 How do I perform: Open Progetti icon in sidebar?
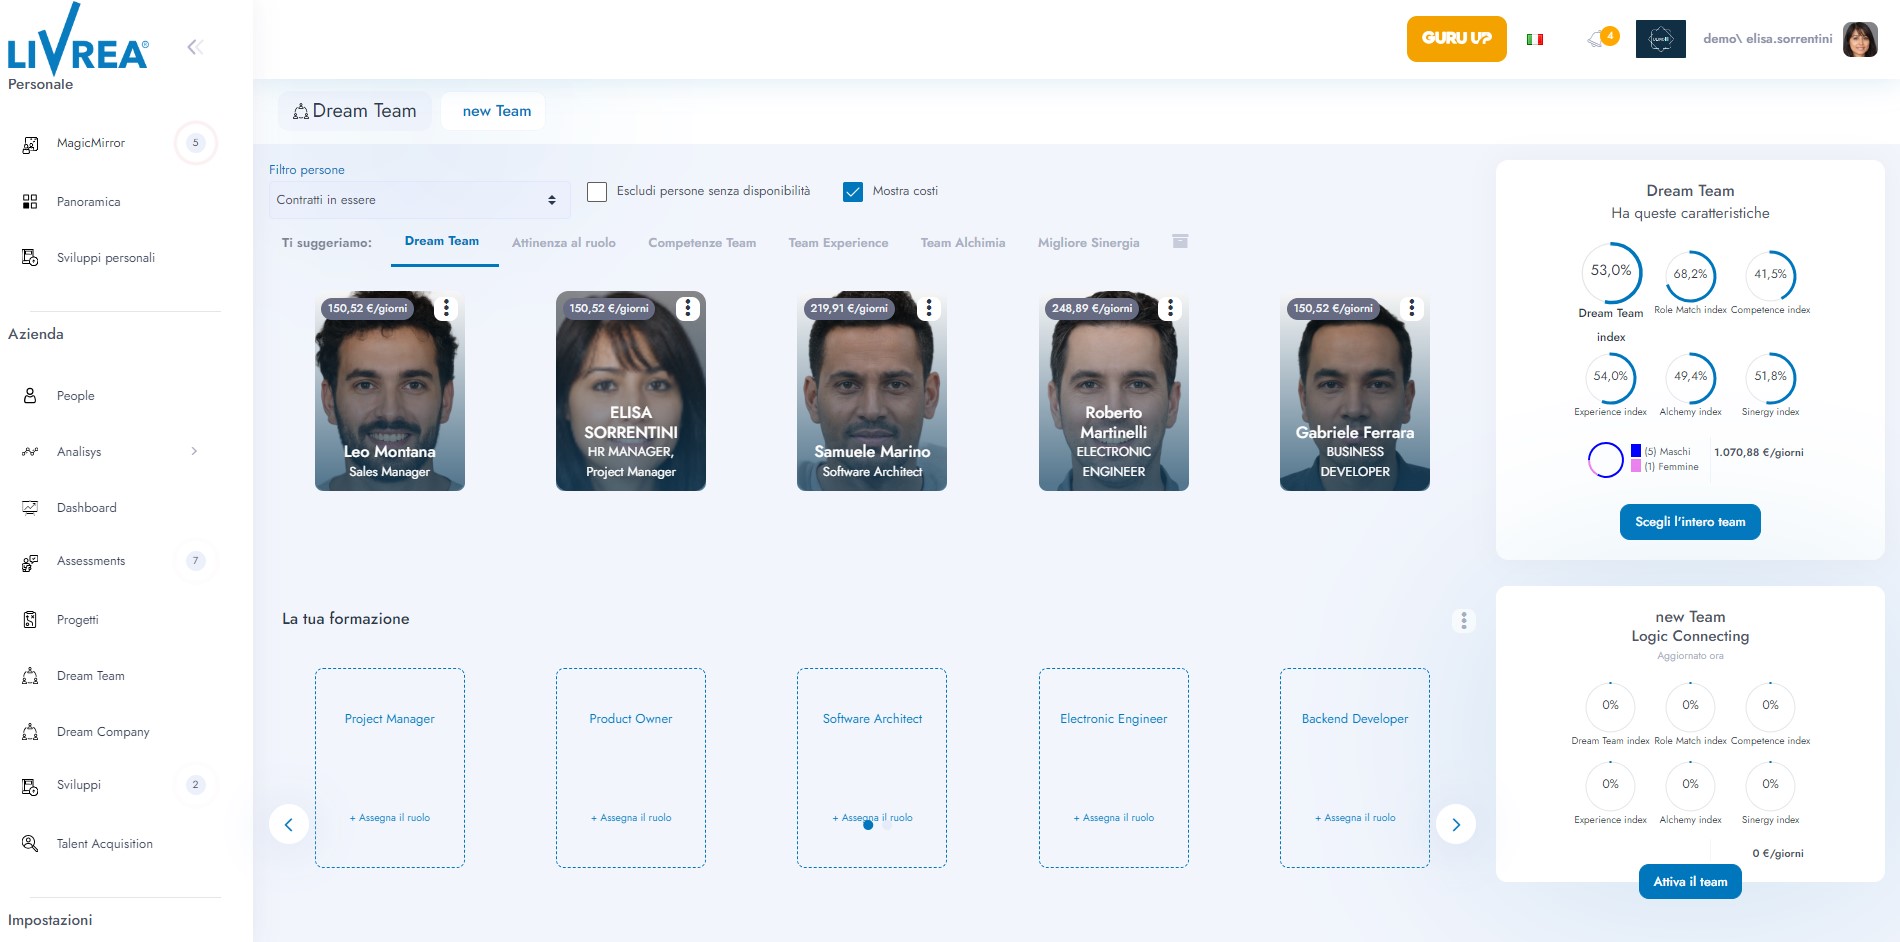(30, 620)
